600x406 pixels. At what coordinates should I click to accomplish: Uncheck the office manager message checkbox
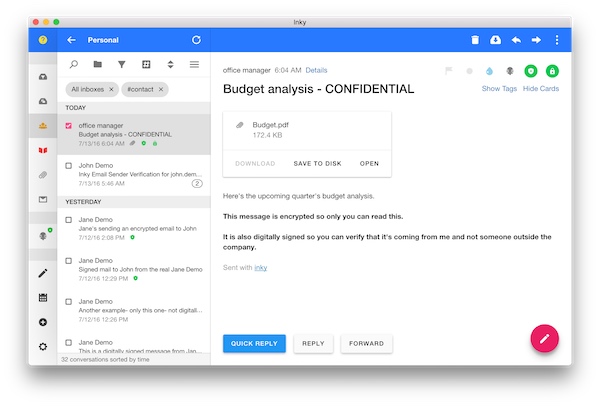68,126
